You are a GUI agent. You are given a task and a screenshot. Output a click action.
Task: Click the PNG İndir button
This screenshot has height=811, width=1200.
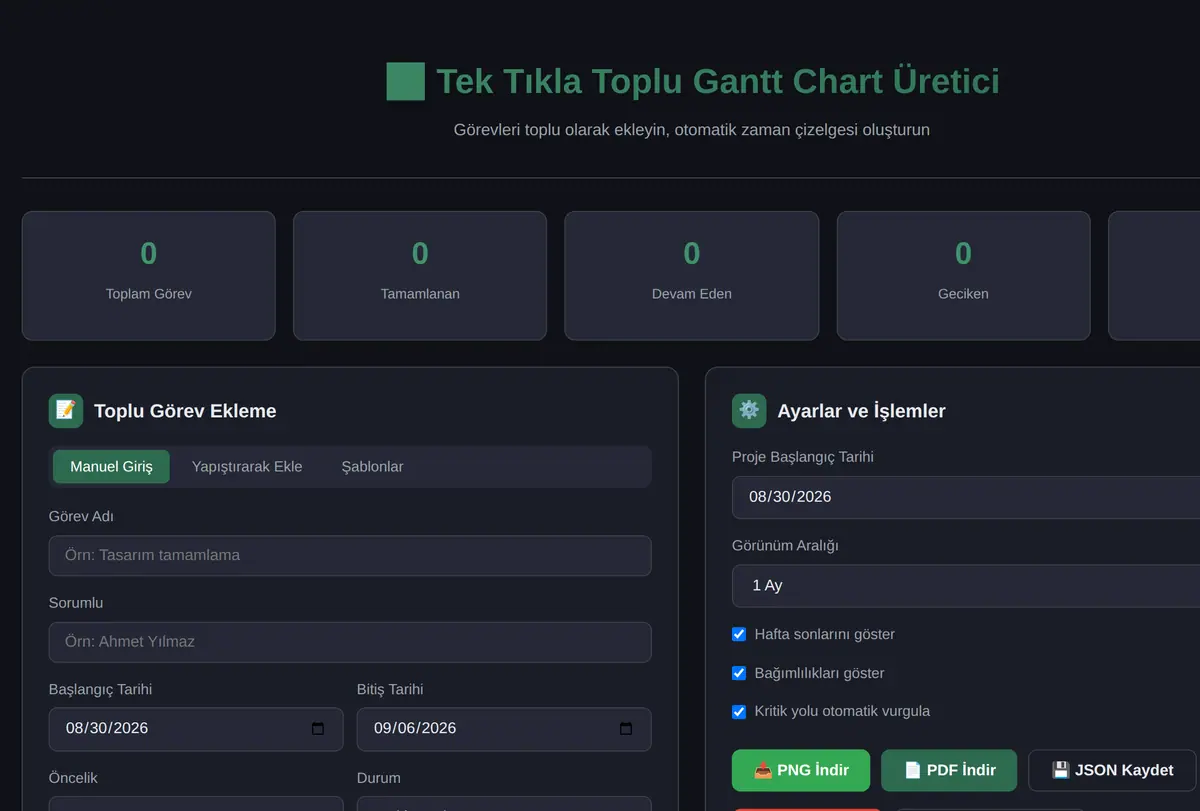click(x=801, y=770)
